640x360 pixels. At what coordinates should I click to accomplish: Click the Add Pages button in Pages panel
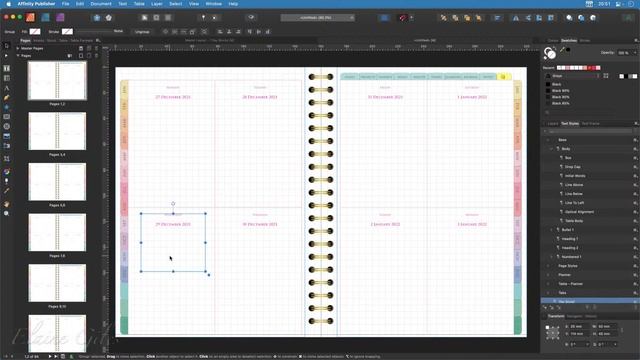(x=81, y=55)
